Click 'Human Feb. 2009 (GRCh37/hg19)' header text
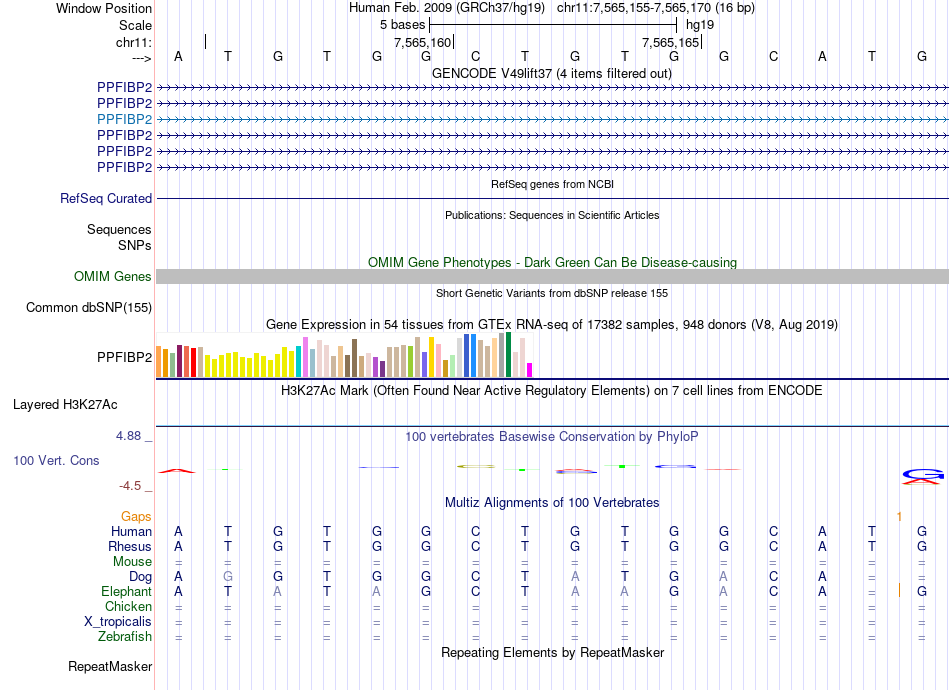The image size is (950, 690). coord(447,8)
